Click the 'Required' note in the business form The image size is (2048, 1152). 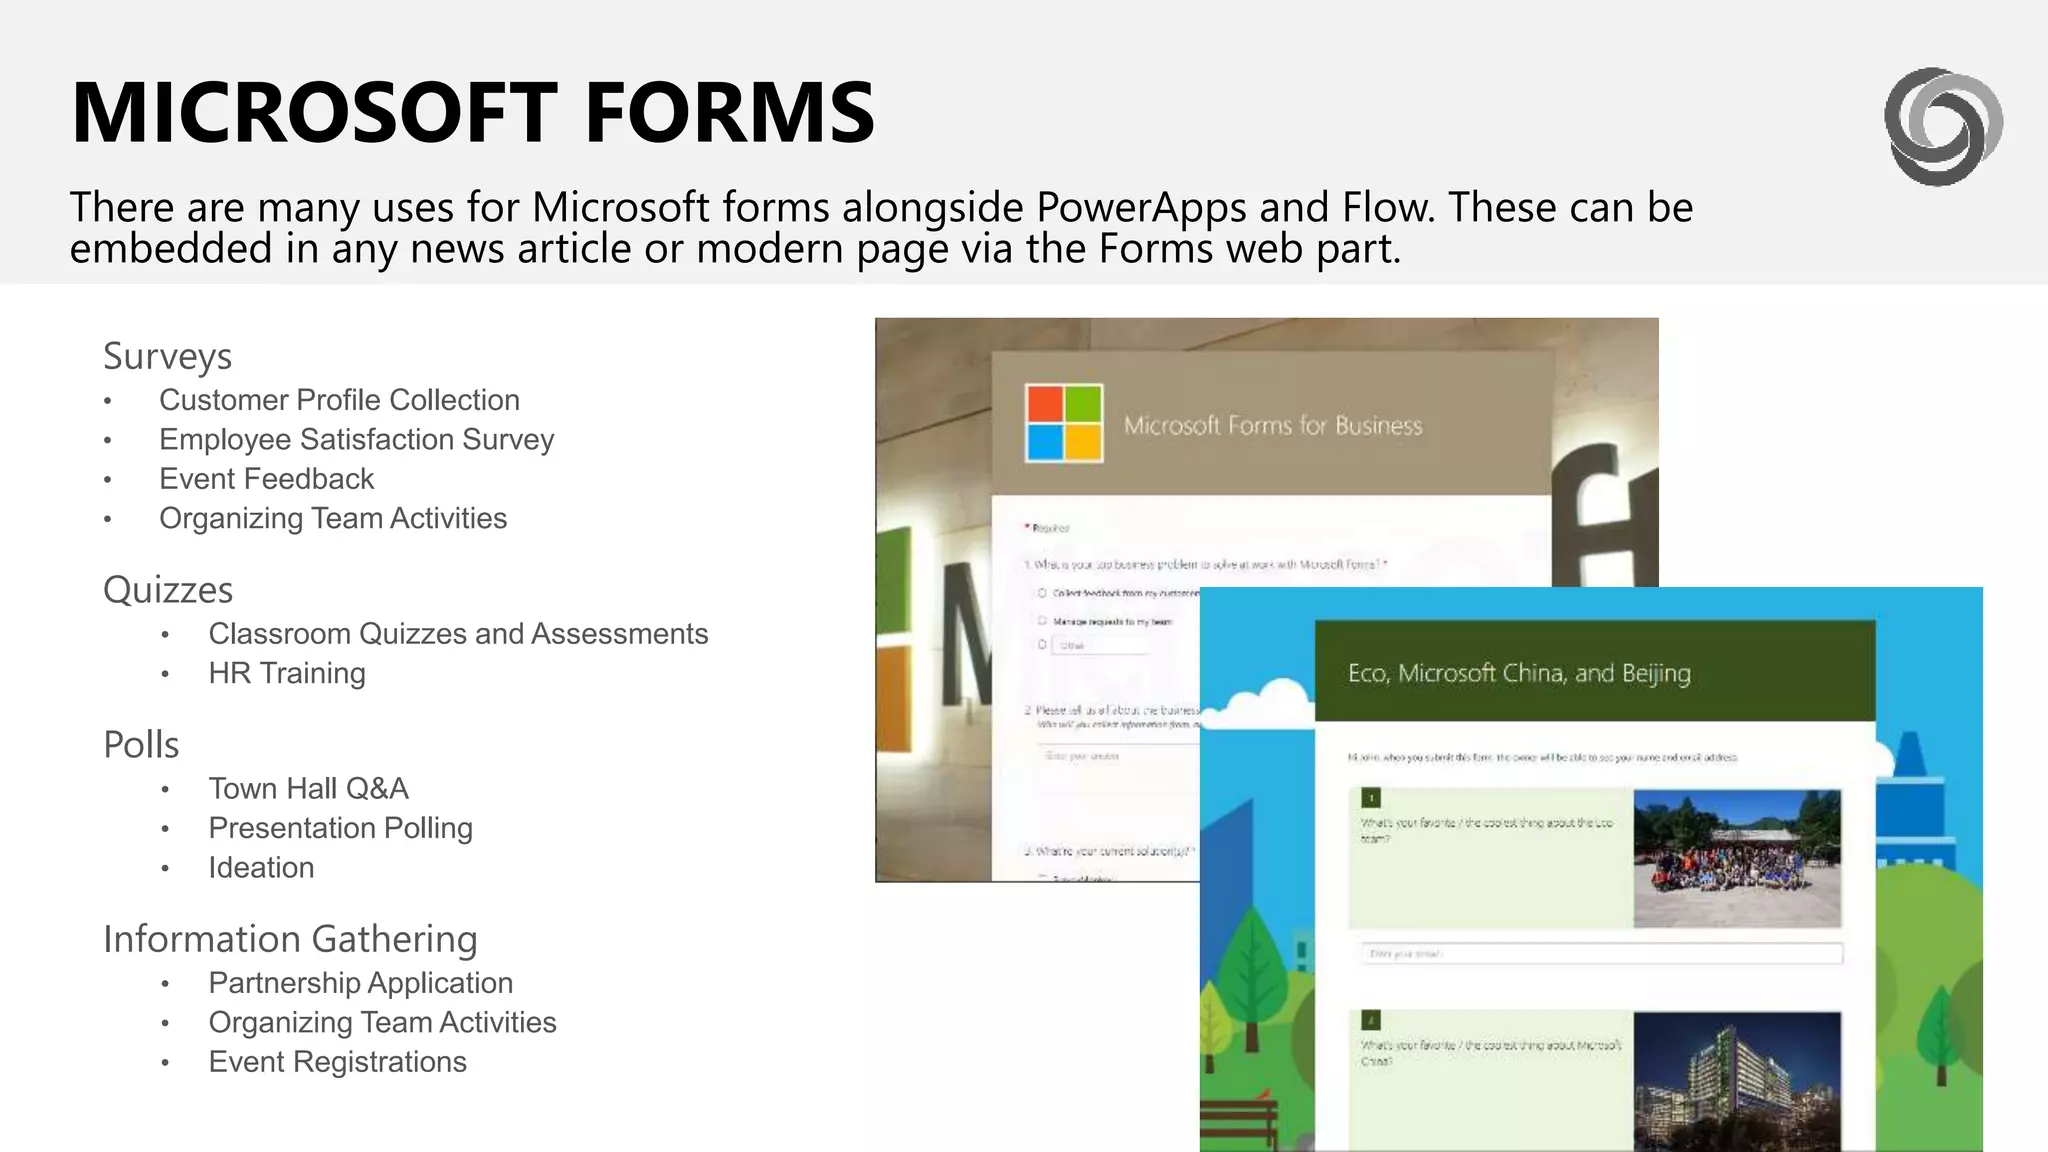click(1047, 528)
